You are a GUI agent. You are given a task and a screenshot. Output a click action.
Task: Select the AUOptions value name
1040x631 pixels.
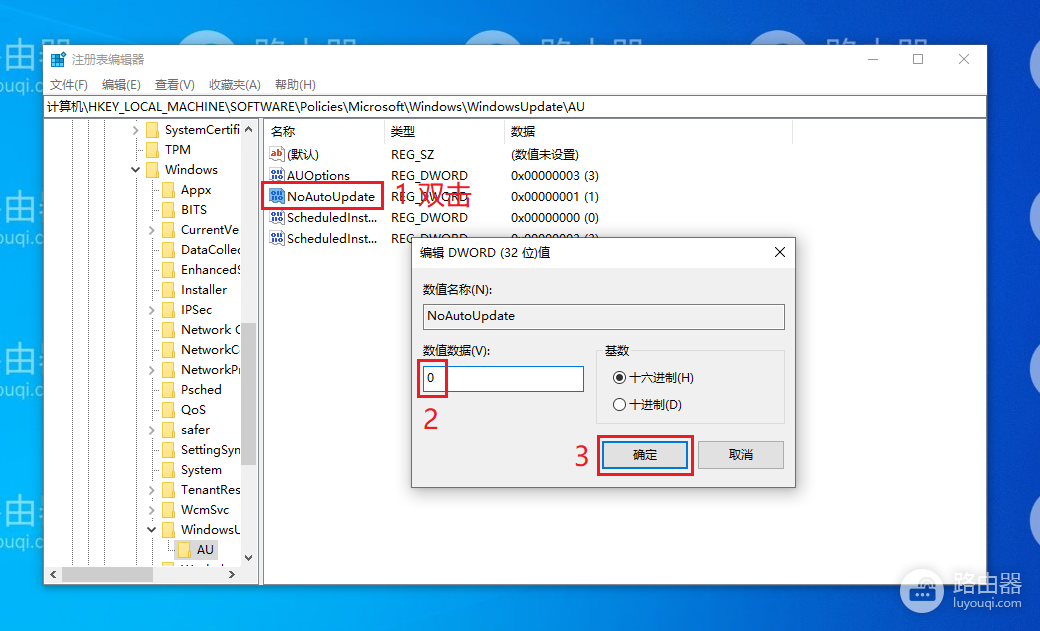point(318,175)
